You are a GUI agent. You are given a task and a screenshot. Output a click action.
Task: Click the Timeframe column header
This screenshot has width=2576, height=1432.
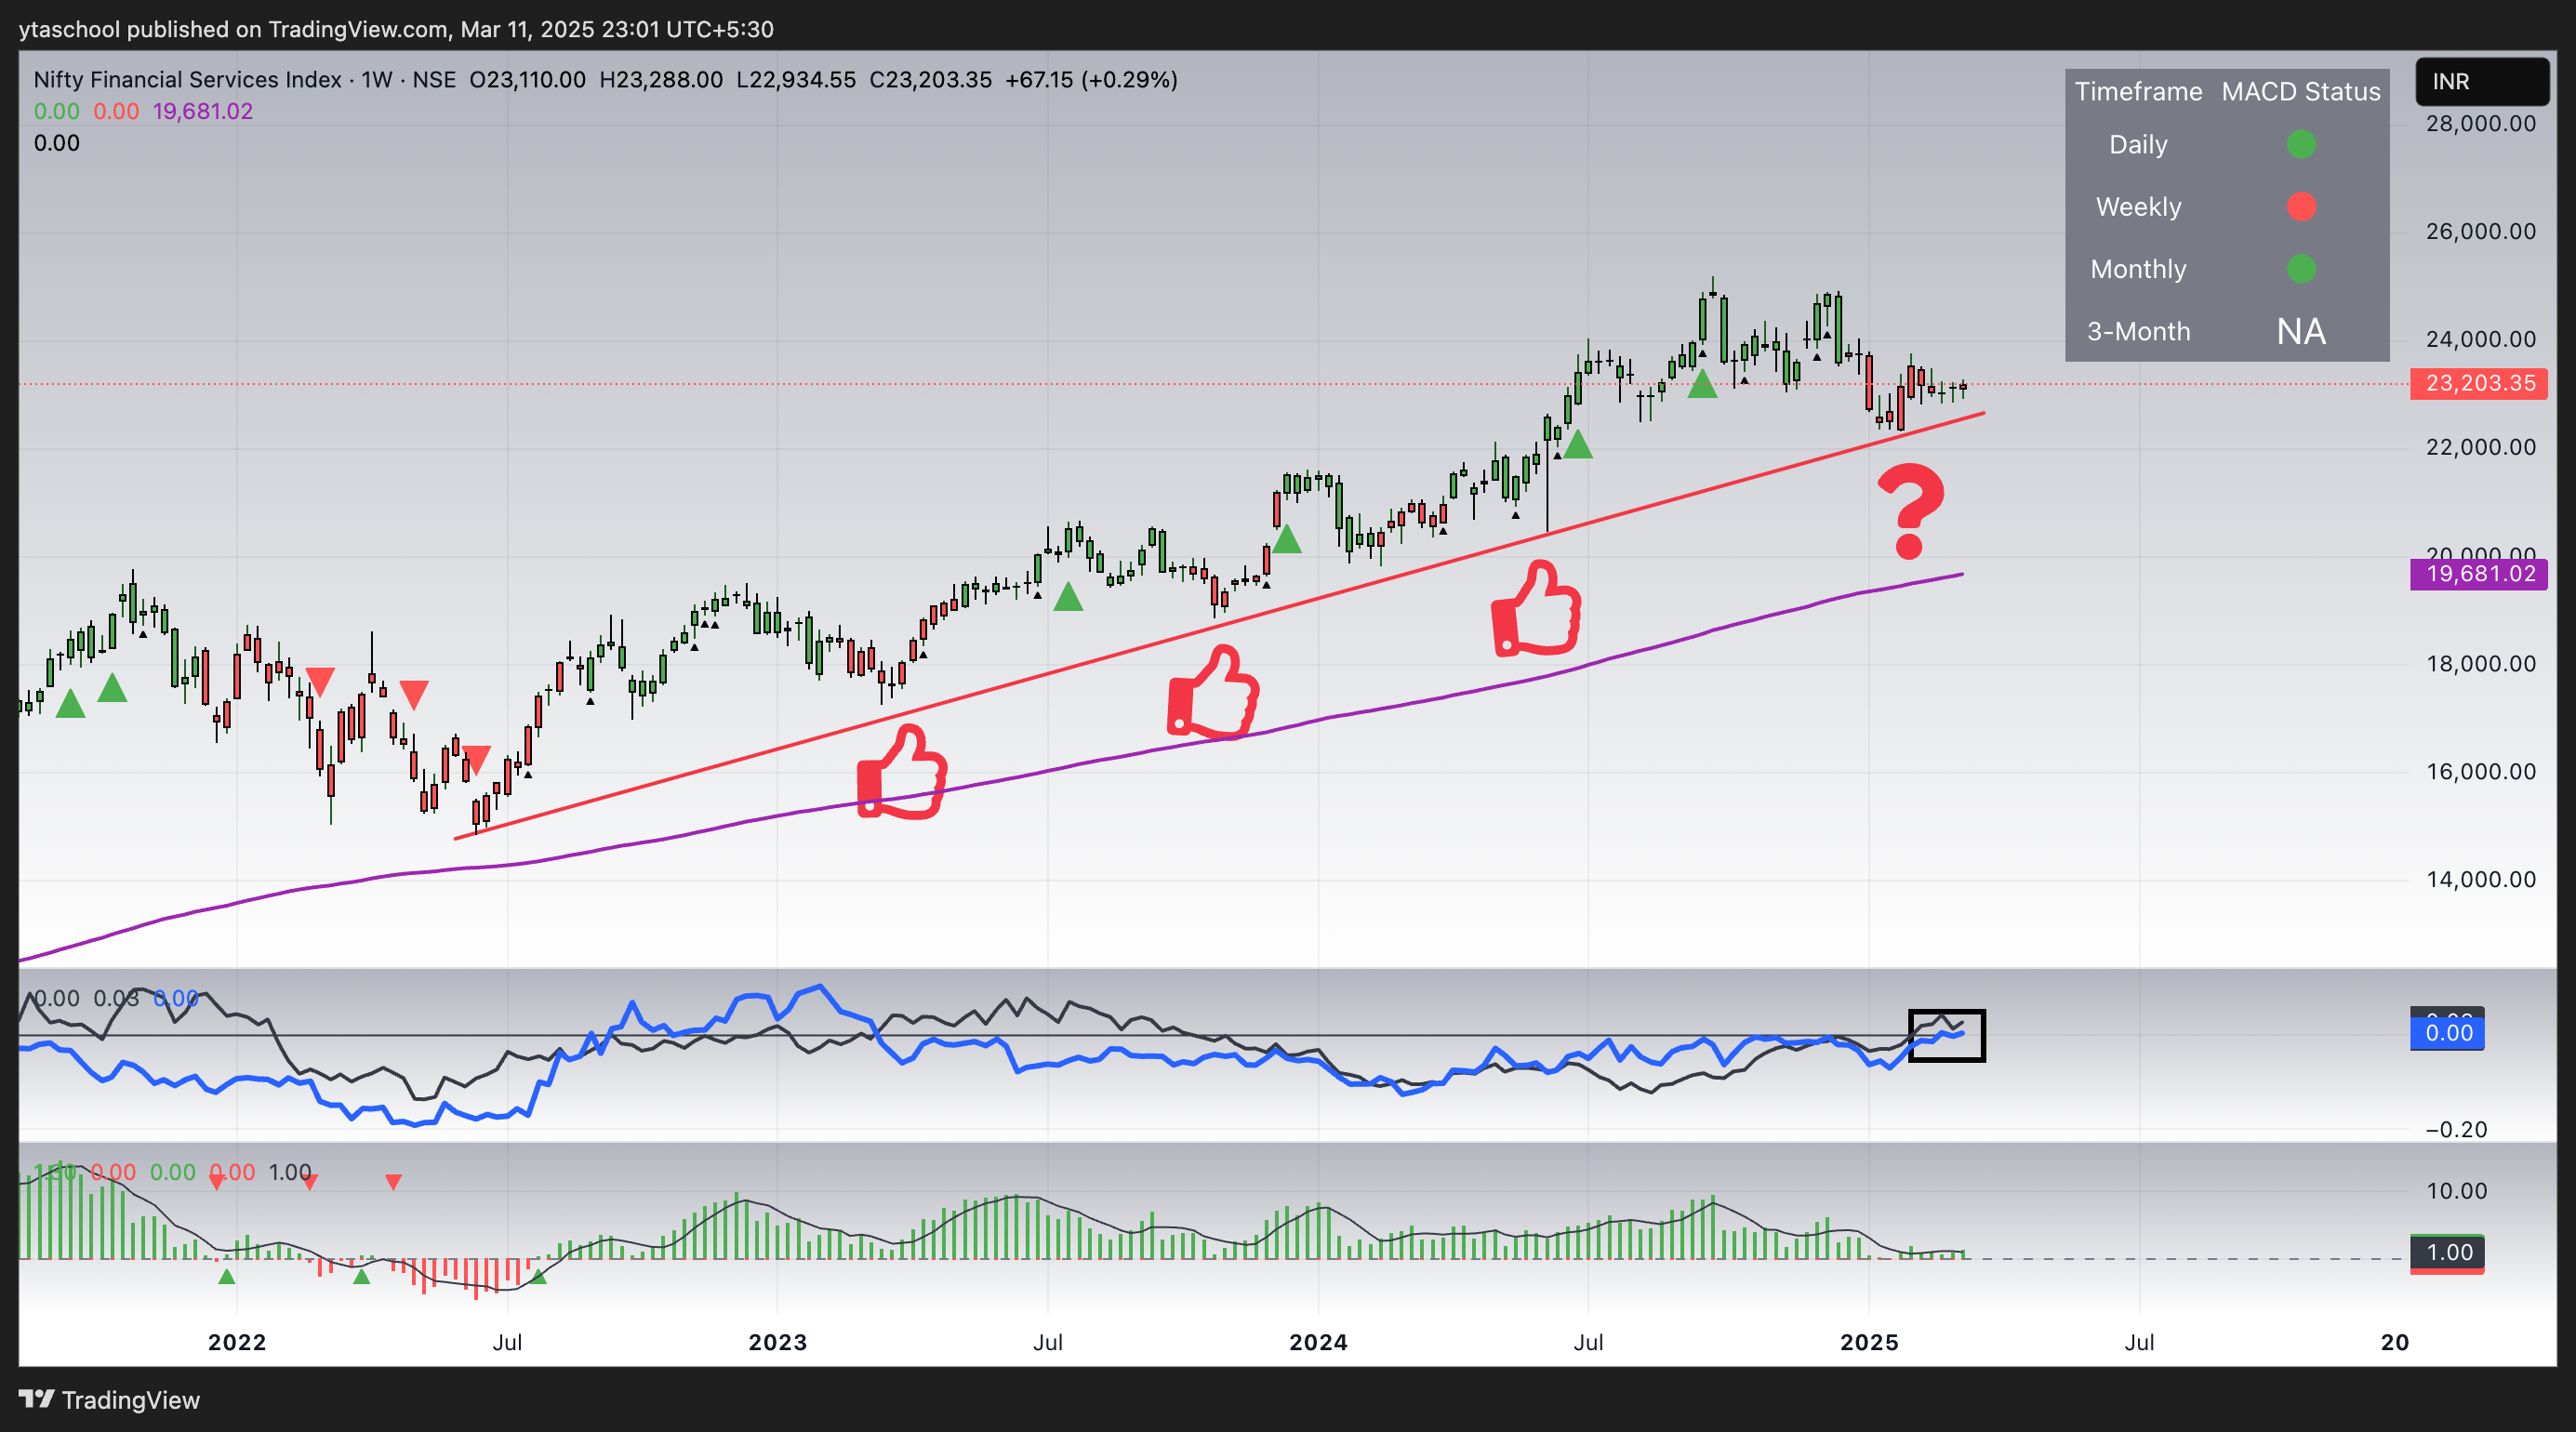coord(2138,91)
